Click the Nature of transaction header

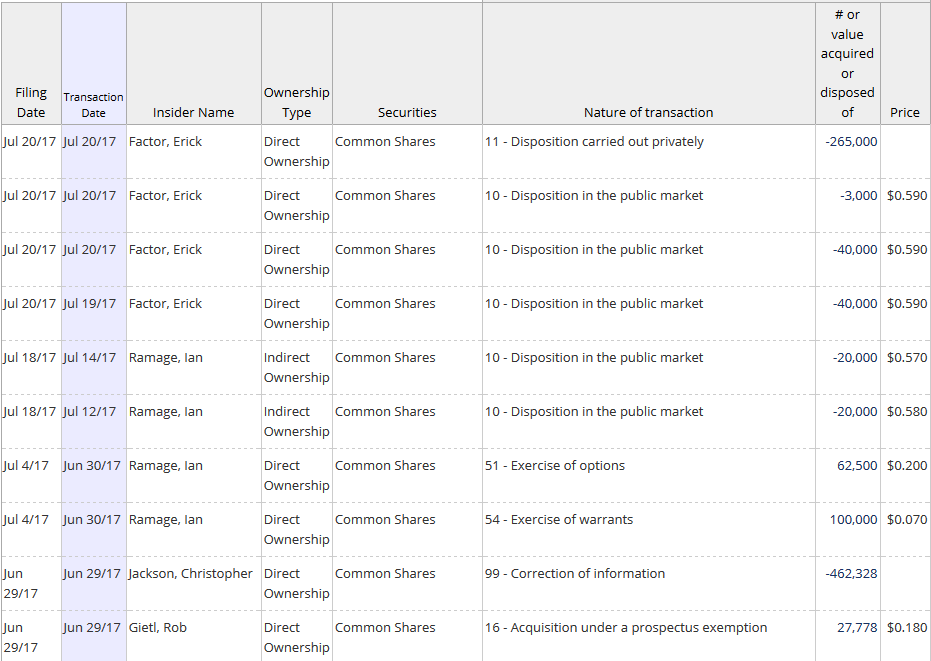[x=648, y=112]
